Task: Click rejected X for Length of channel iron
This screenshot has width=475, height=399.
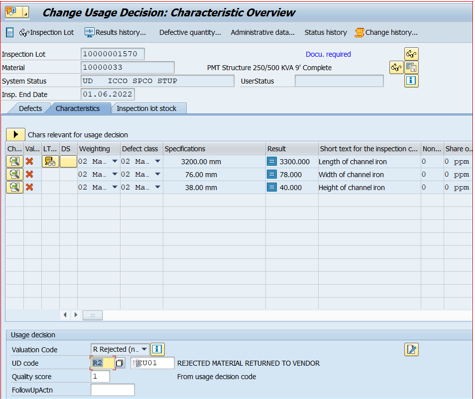Action: tap(29, 162)
